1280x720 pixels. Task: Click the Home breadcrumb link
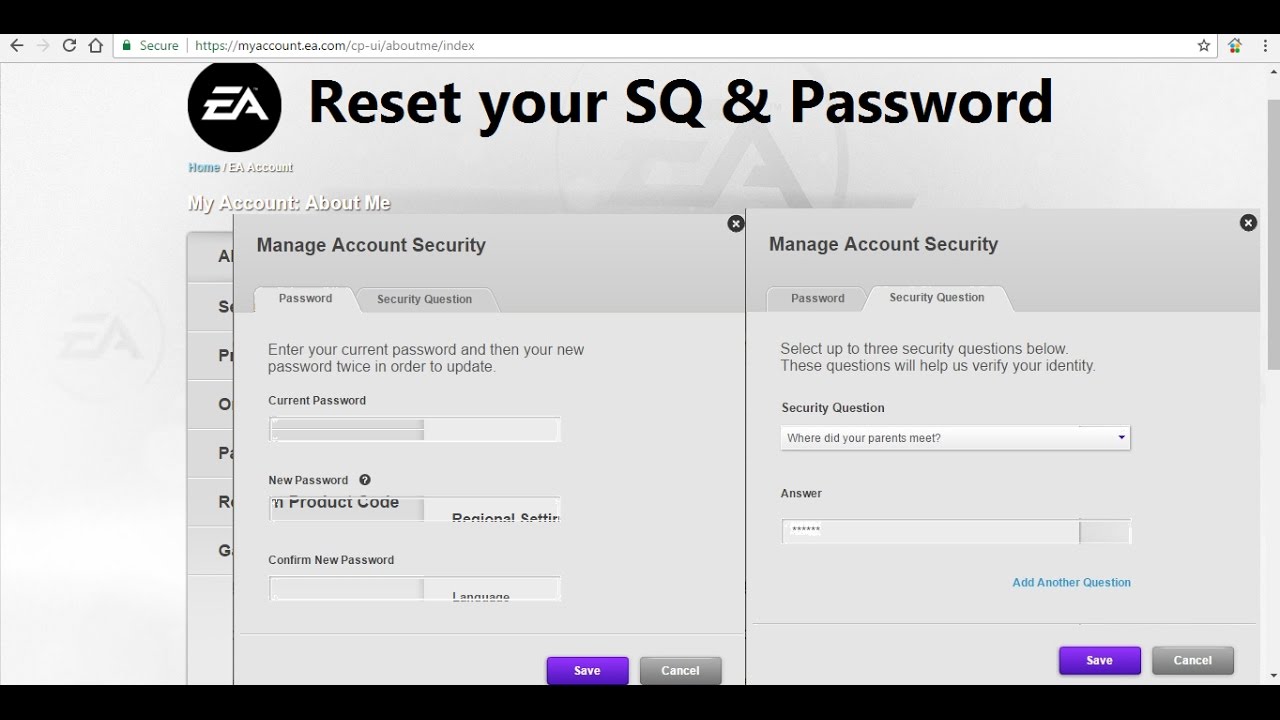coord(204,167)
